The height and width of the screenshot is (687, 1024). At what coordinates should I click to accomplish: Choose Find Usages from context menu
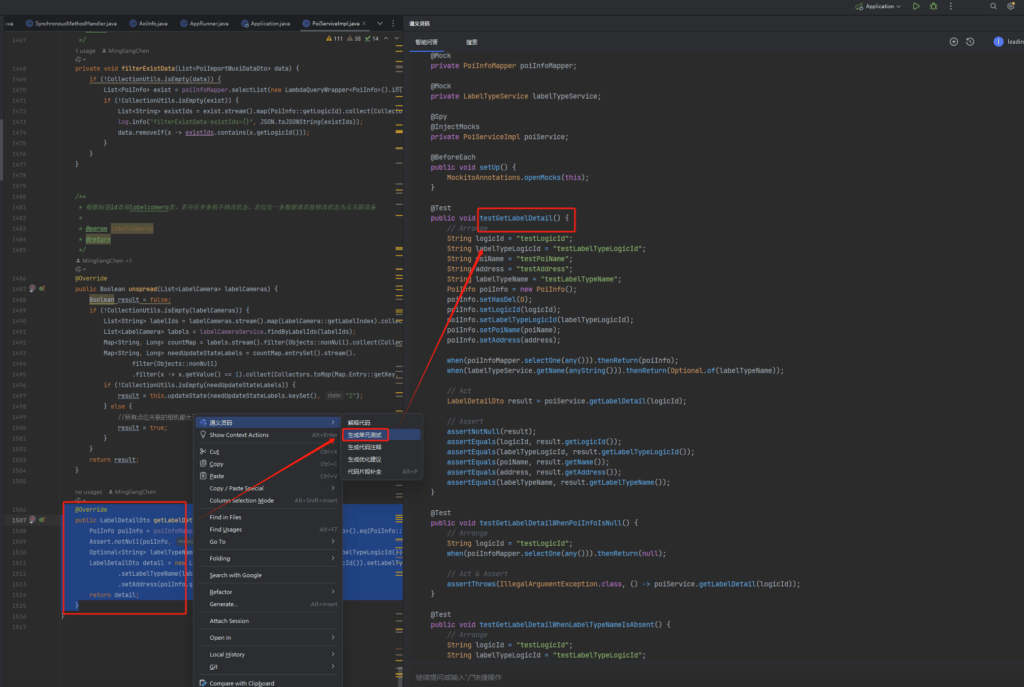(226, 529)
